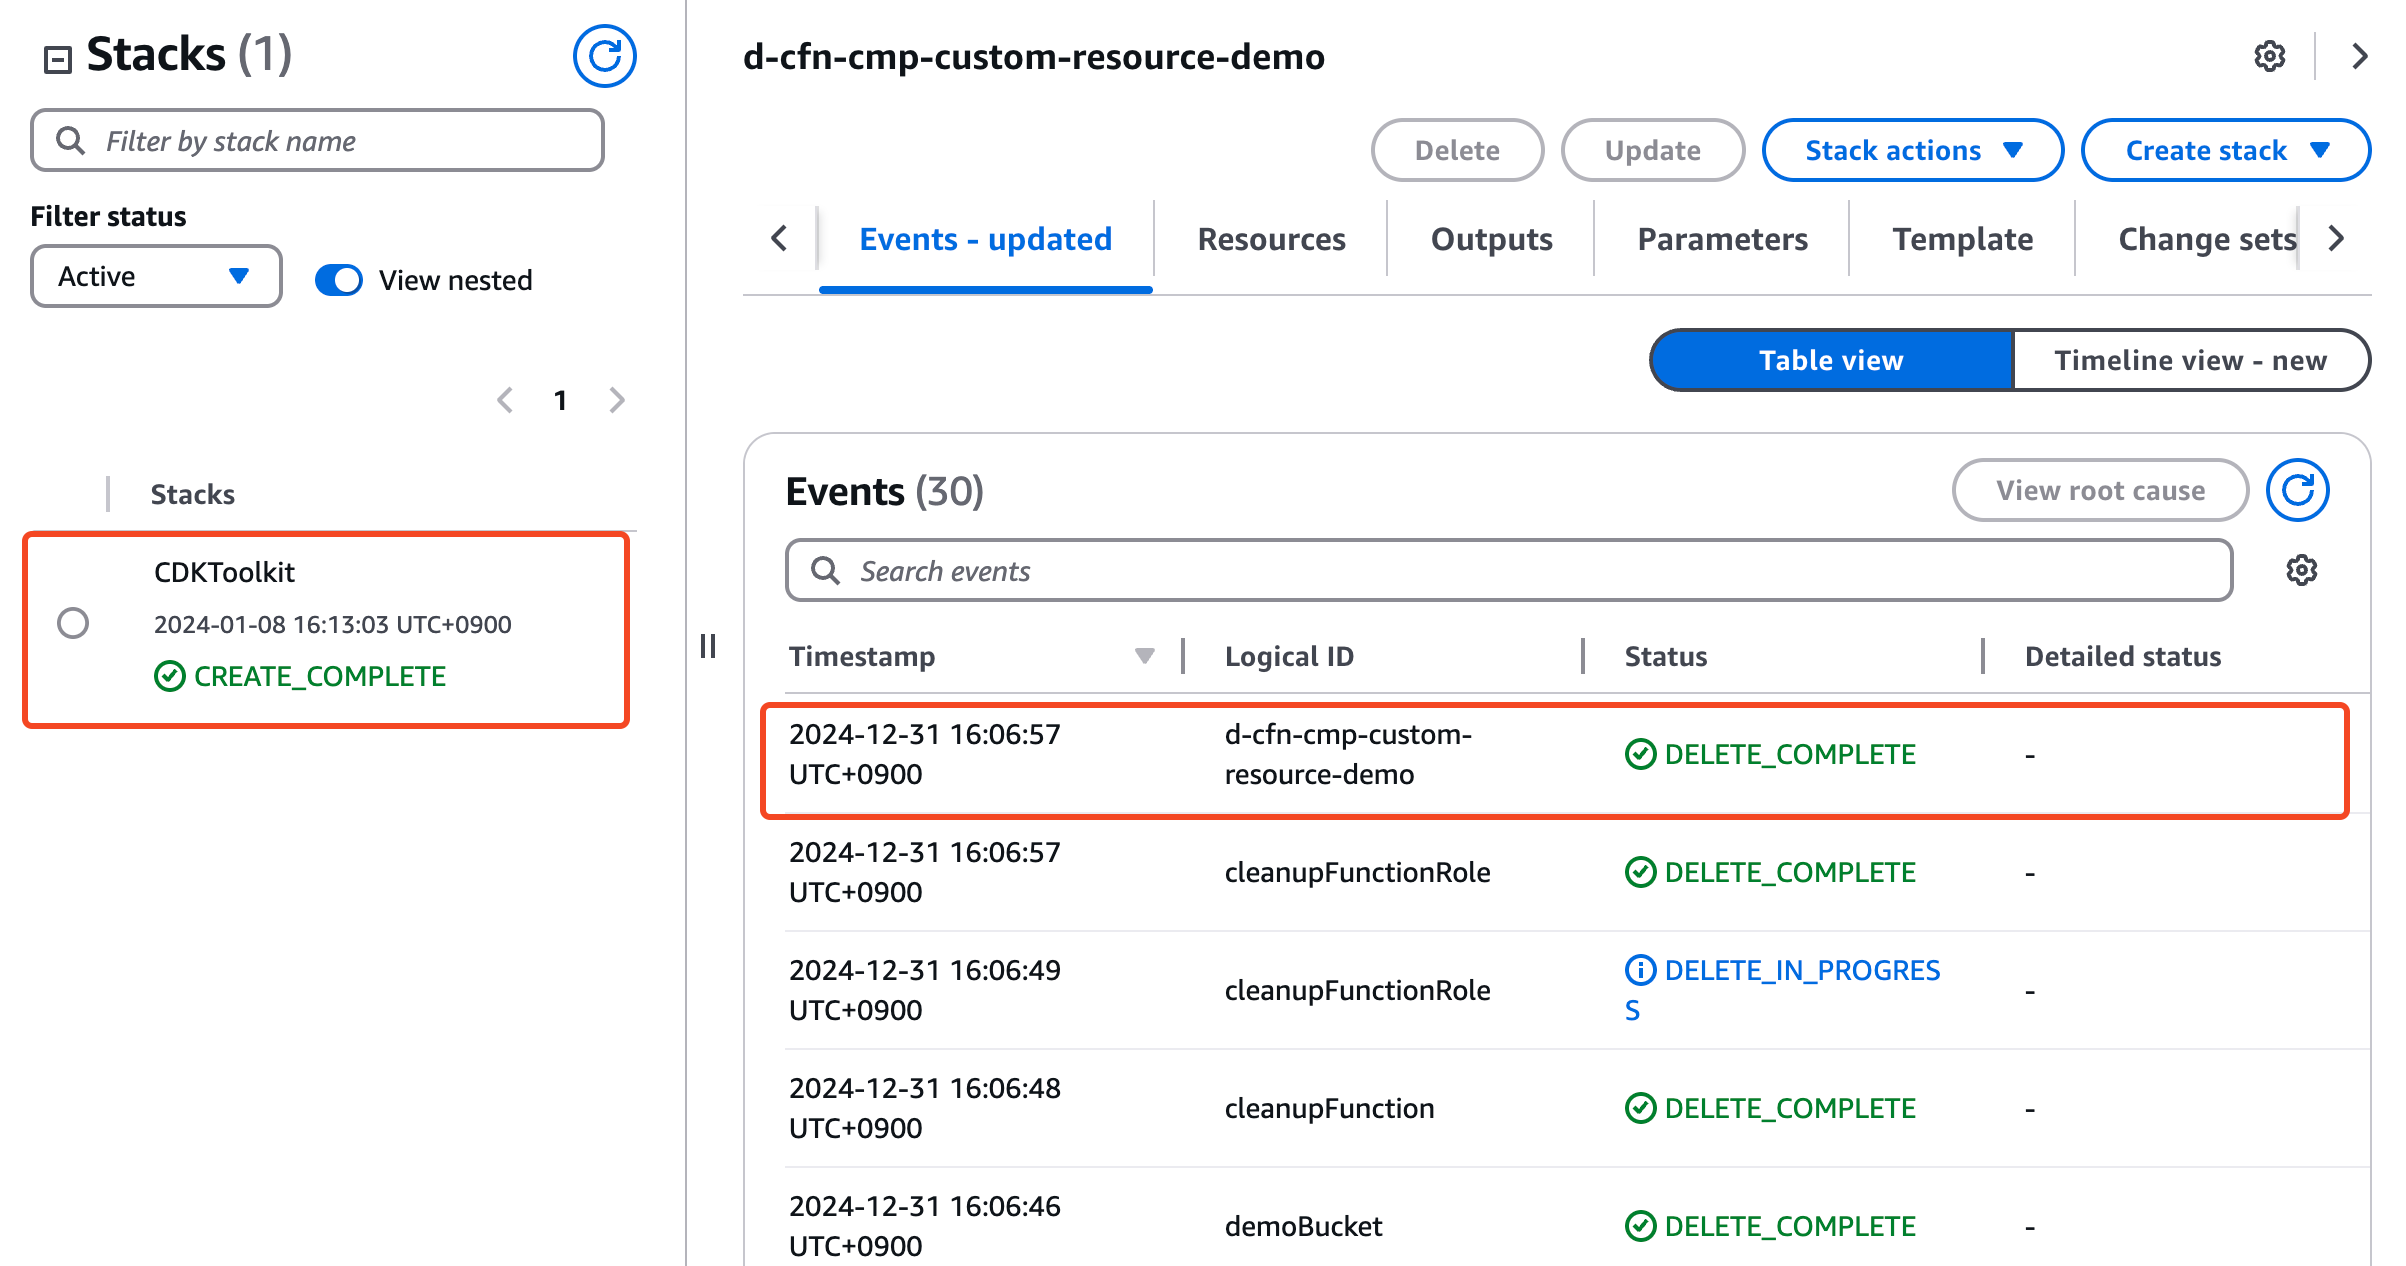
Task: Switch to Timeline view - new
Action: point(2190,360)
